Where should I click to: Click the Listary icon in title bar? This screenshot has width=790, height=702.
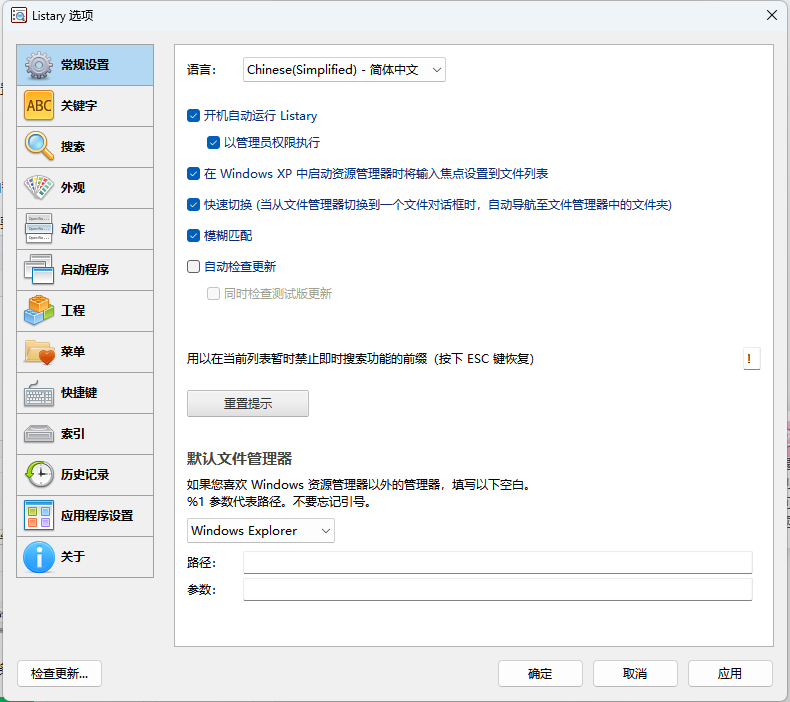pyautogui.click(x=19, y=16)
